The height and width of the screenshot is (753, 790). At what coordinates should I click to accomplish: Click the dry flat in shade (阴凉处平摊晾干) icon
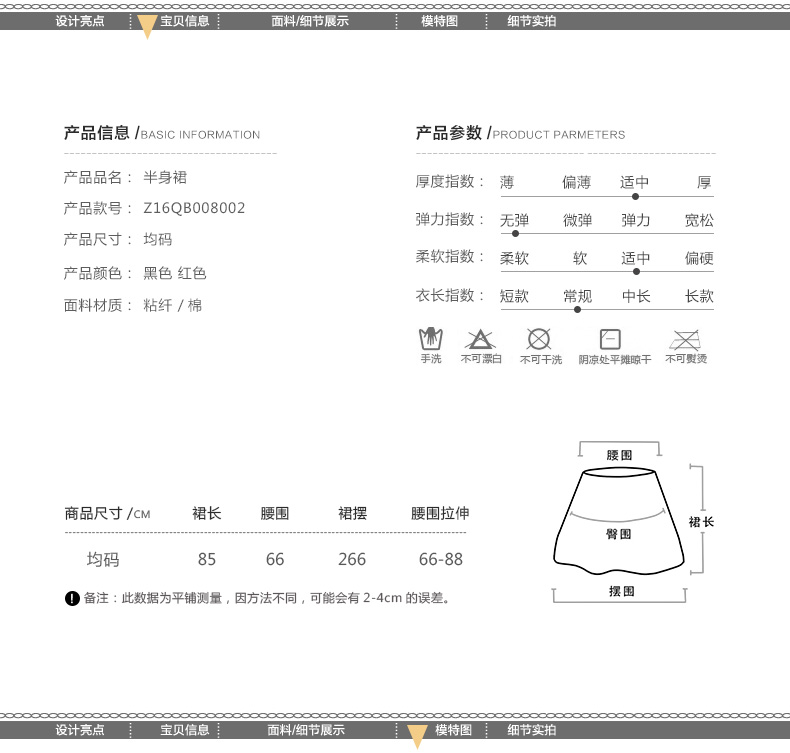coord(610,339)
